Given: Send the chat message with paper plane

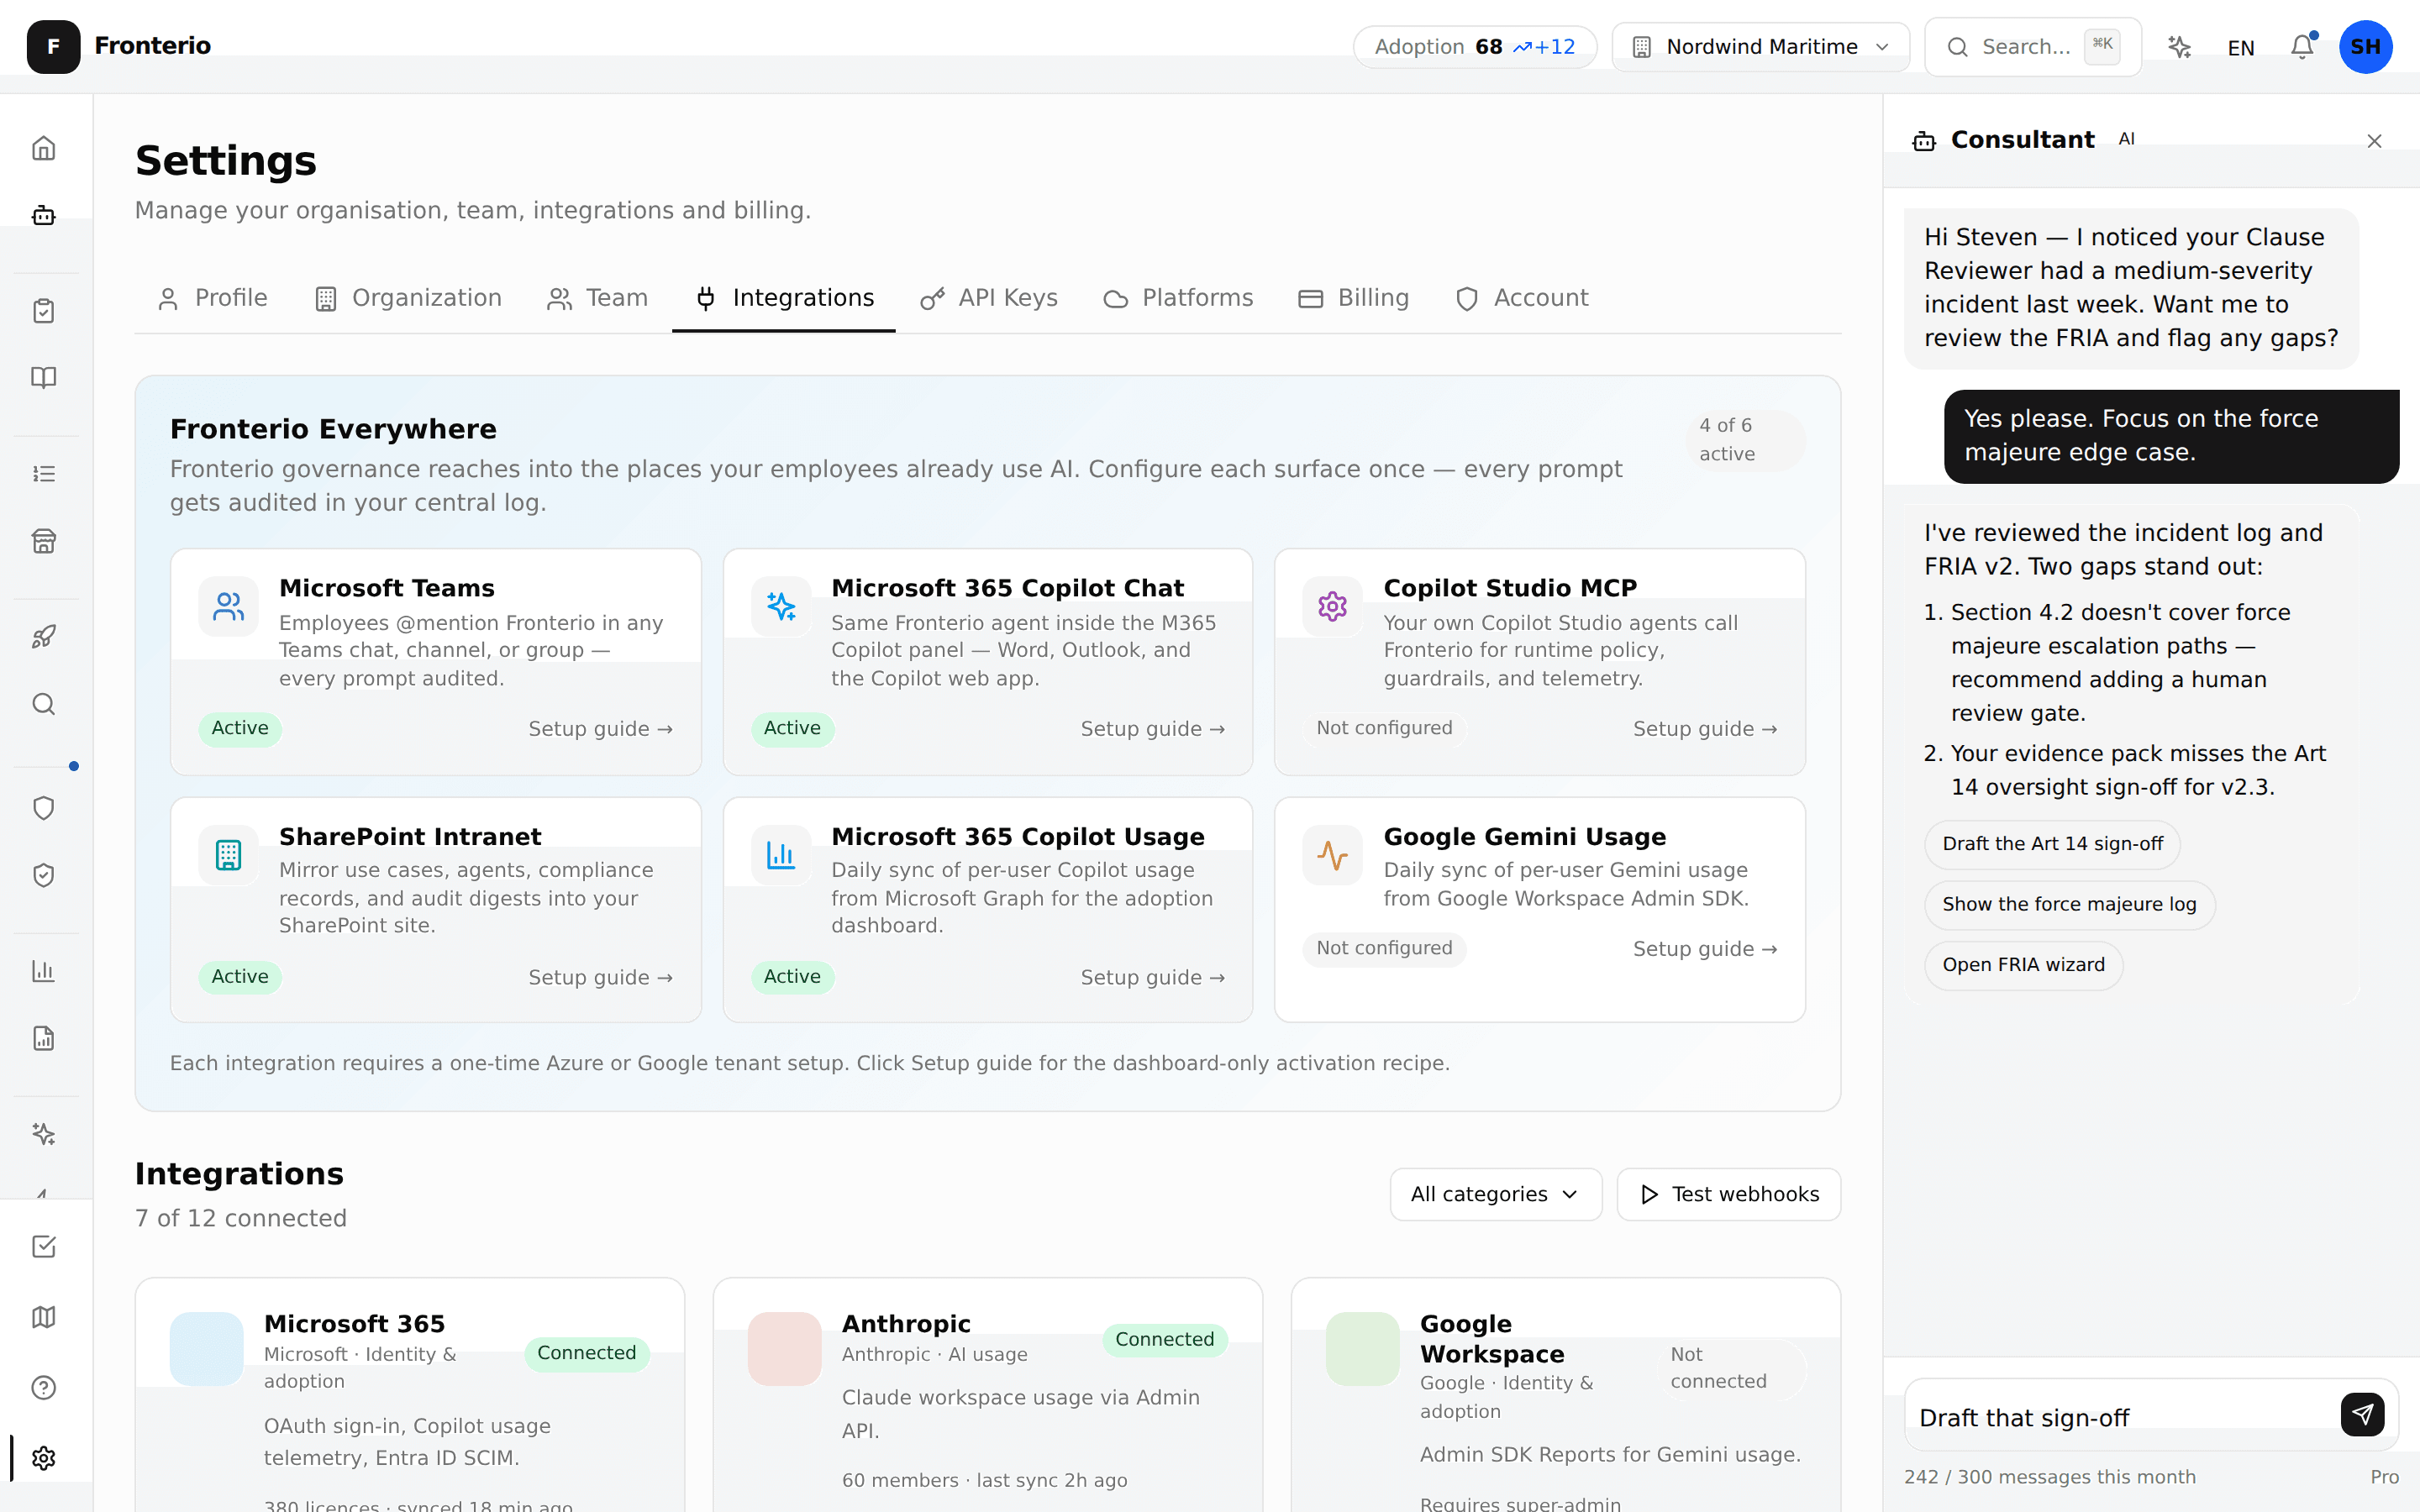Looking at the screenshot, I should click(2362, 1415).
